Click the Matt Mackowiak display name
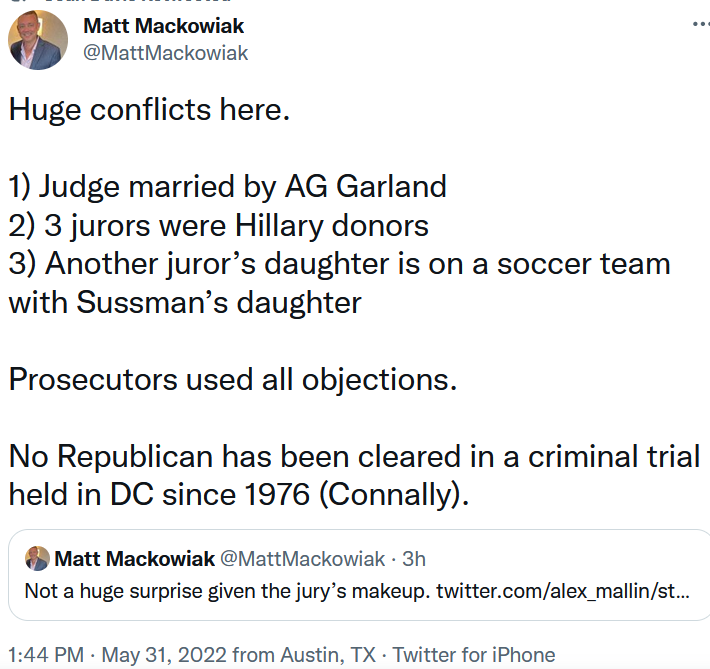710x669 pixels. pyautogui.click(x=163, y=26)
